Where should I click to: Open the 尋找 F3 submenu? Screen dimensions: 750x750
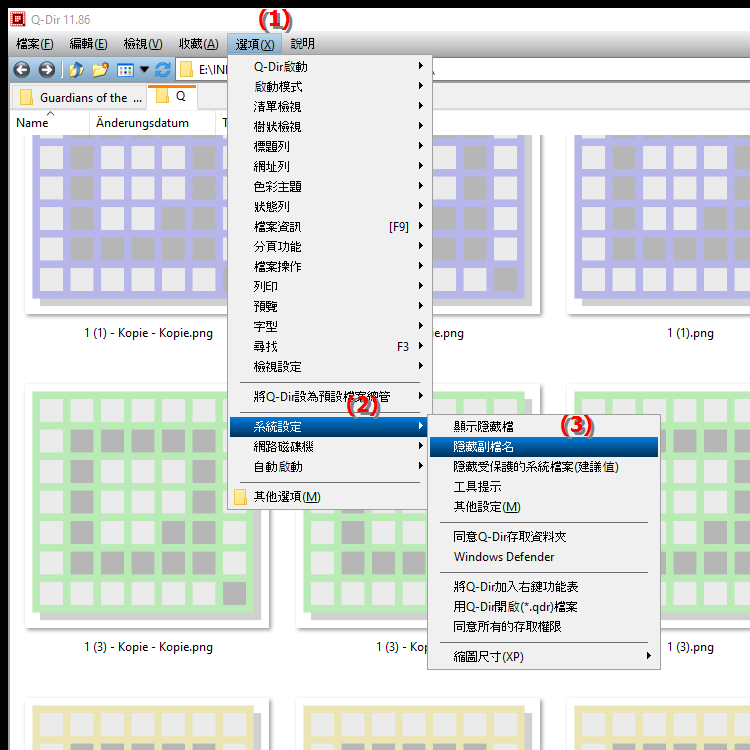point(330,347)
